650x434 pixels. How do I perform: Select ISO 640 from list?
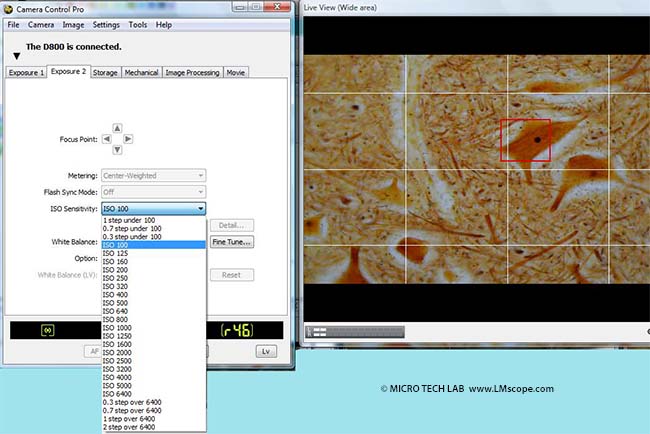154,311
